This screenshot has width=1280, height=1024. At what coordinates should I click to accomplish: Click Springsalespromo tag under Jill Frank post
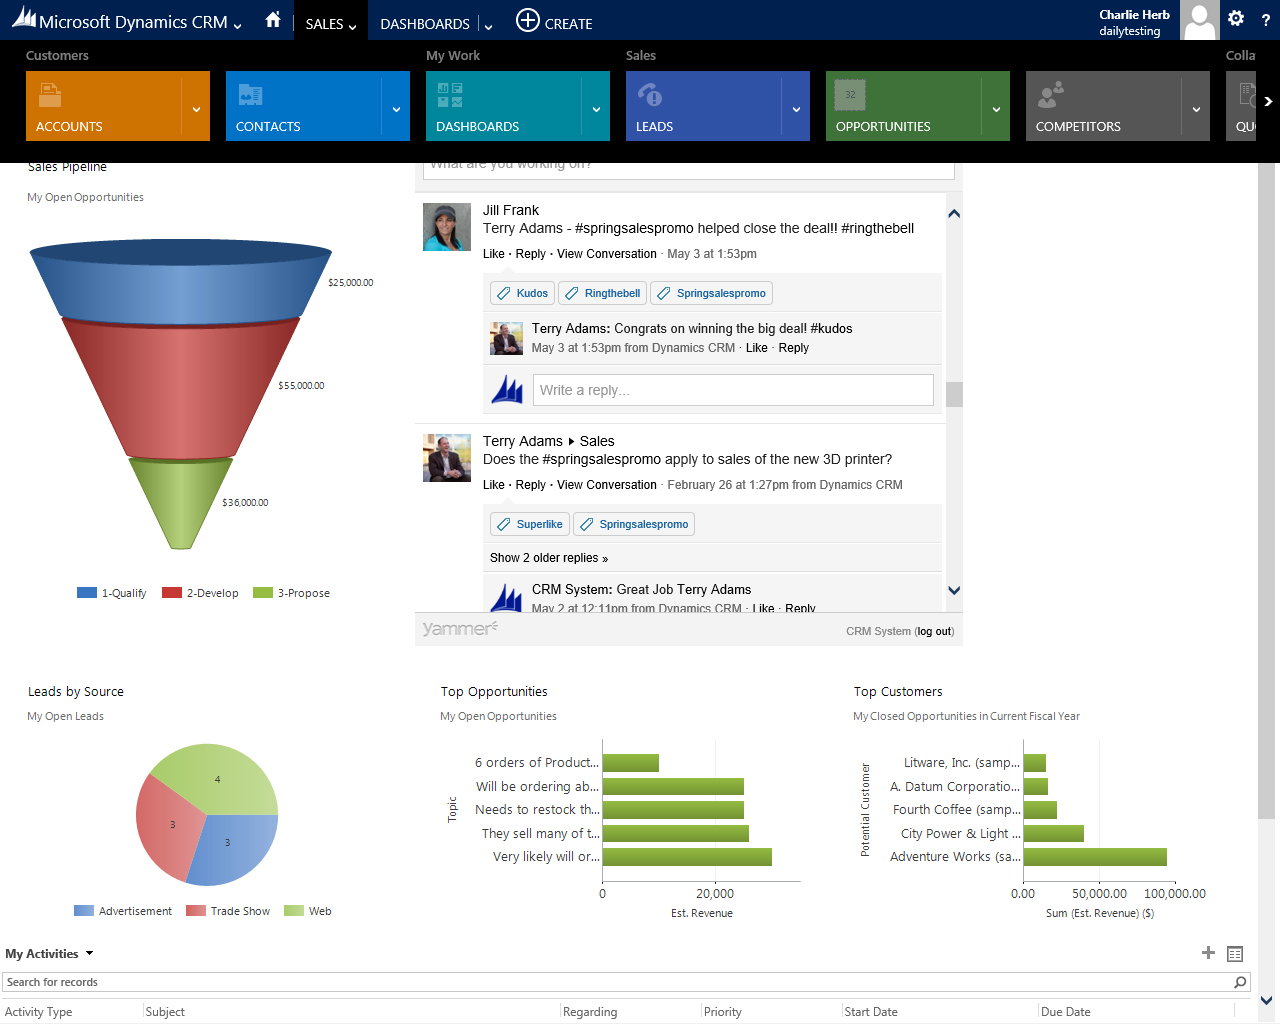point(711,293)
